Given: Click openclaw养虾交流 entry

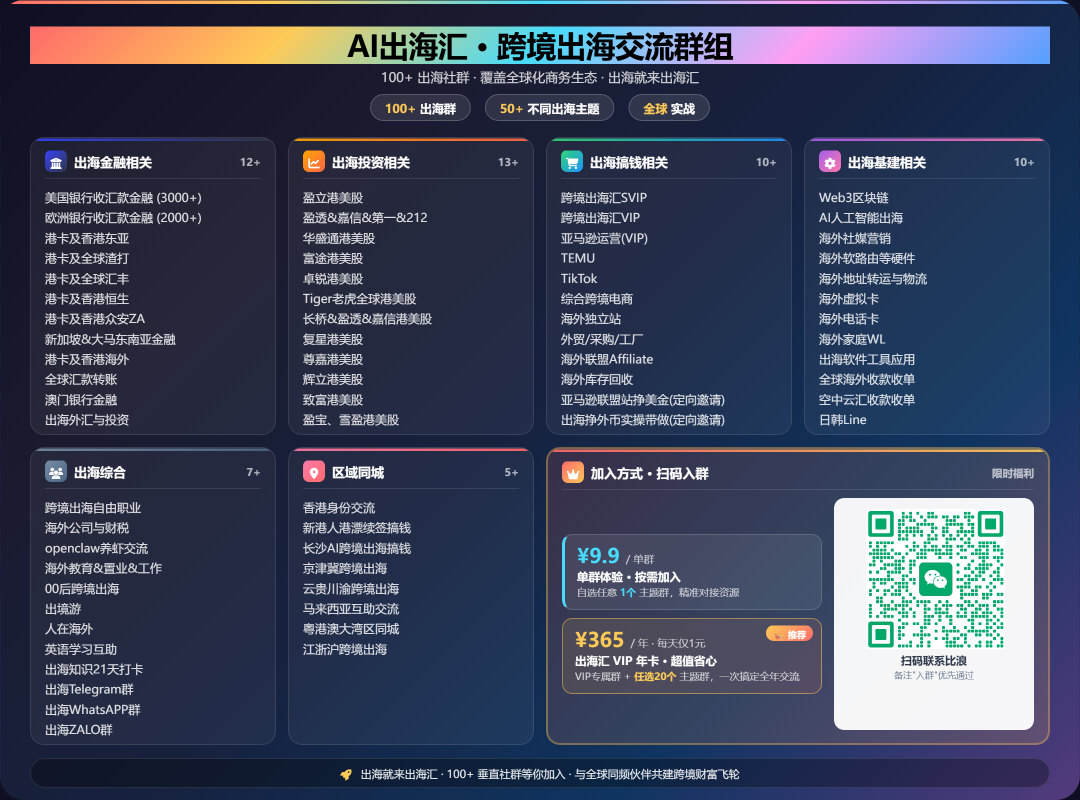Looking at the screenshot, I should (96, 548).
